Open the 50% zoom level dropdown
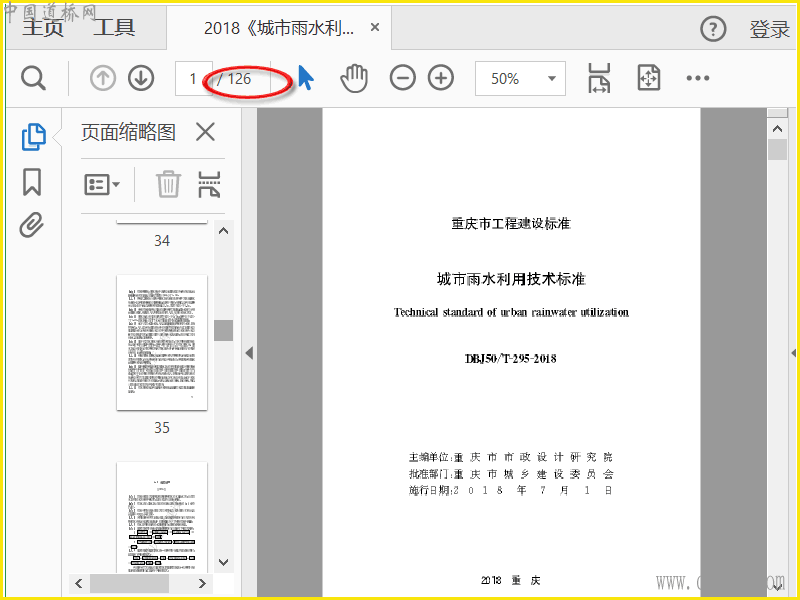800x600 pixels. point(520,79)
